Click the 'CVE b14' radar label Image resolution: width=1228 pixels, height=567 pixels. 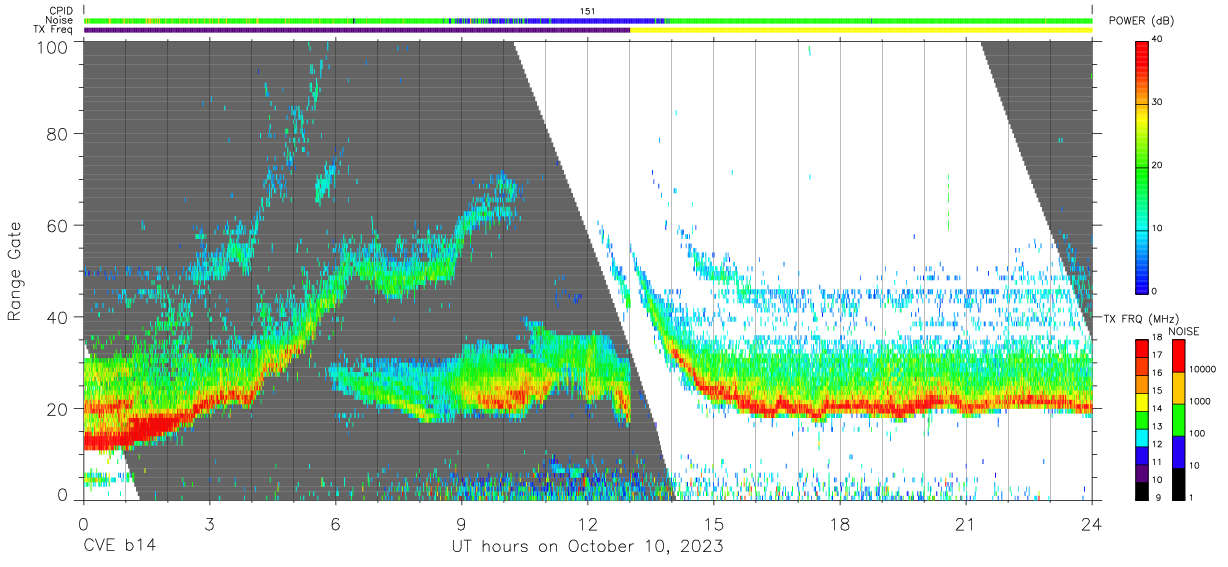[x=119, y=547]
